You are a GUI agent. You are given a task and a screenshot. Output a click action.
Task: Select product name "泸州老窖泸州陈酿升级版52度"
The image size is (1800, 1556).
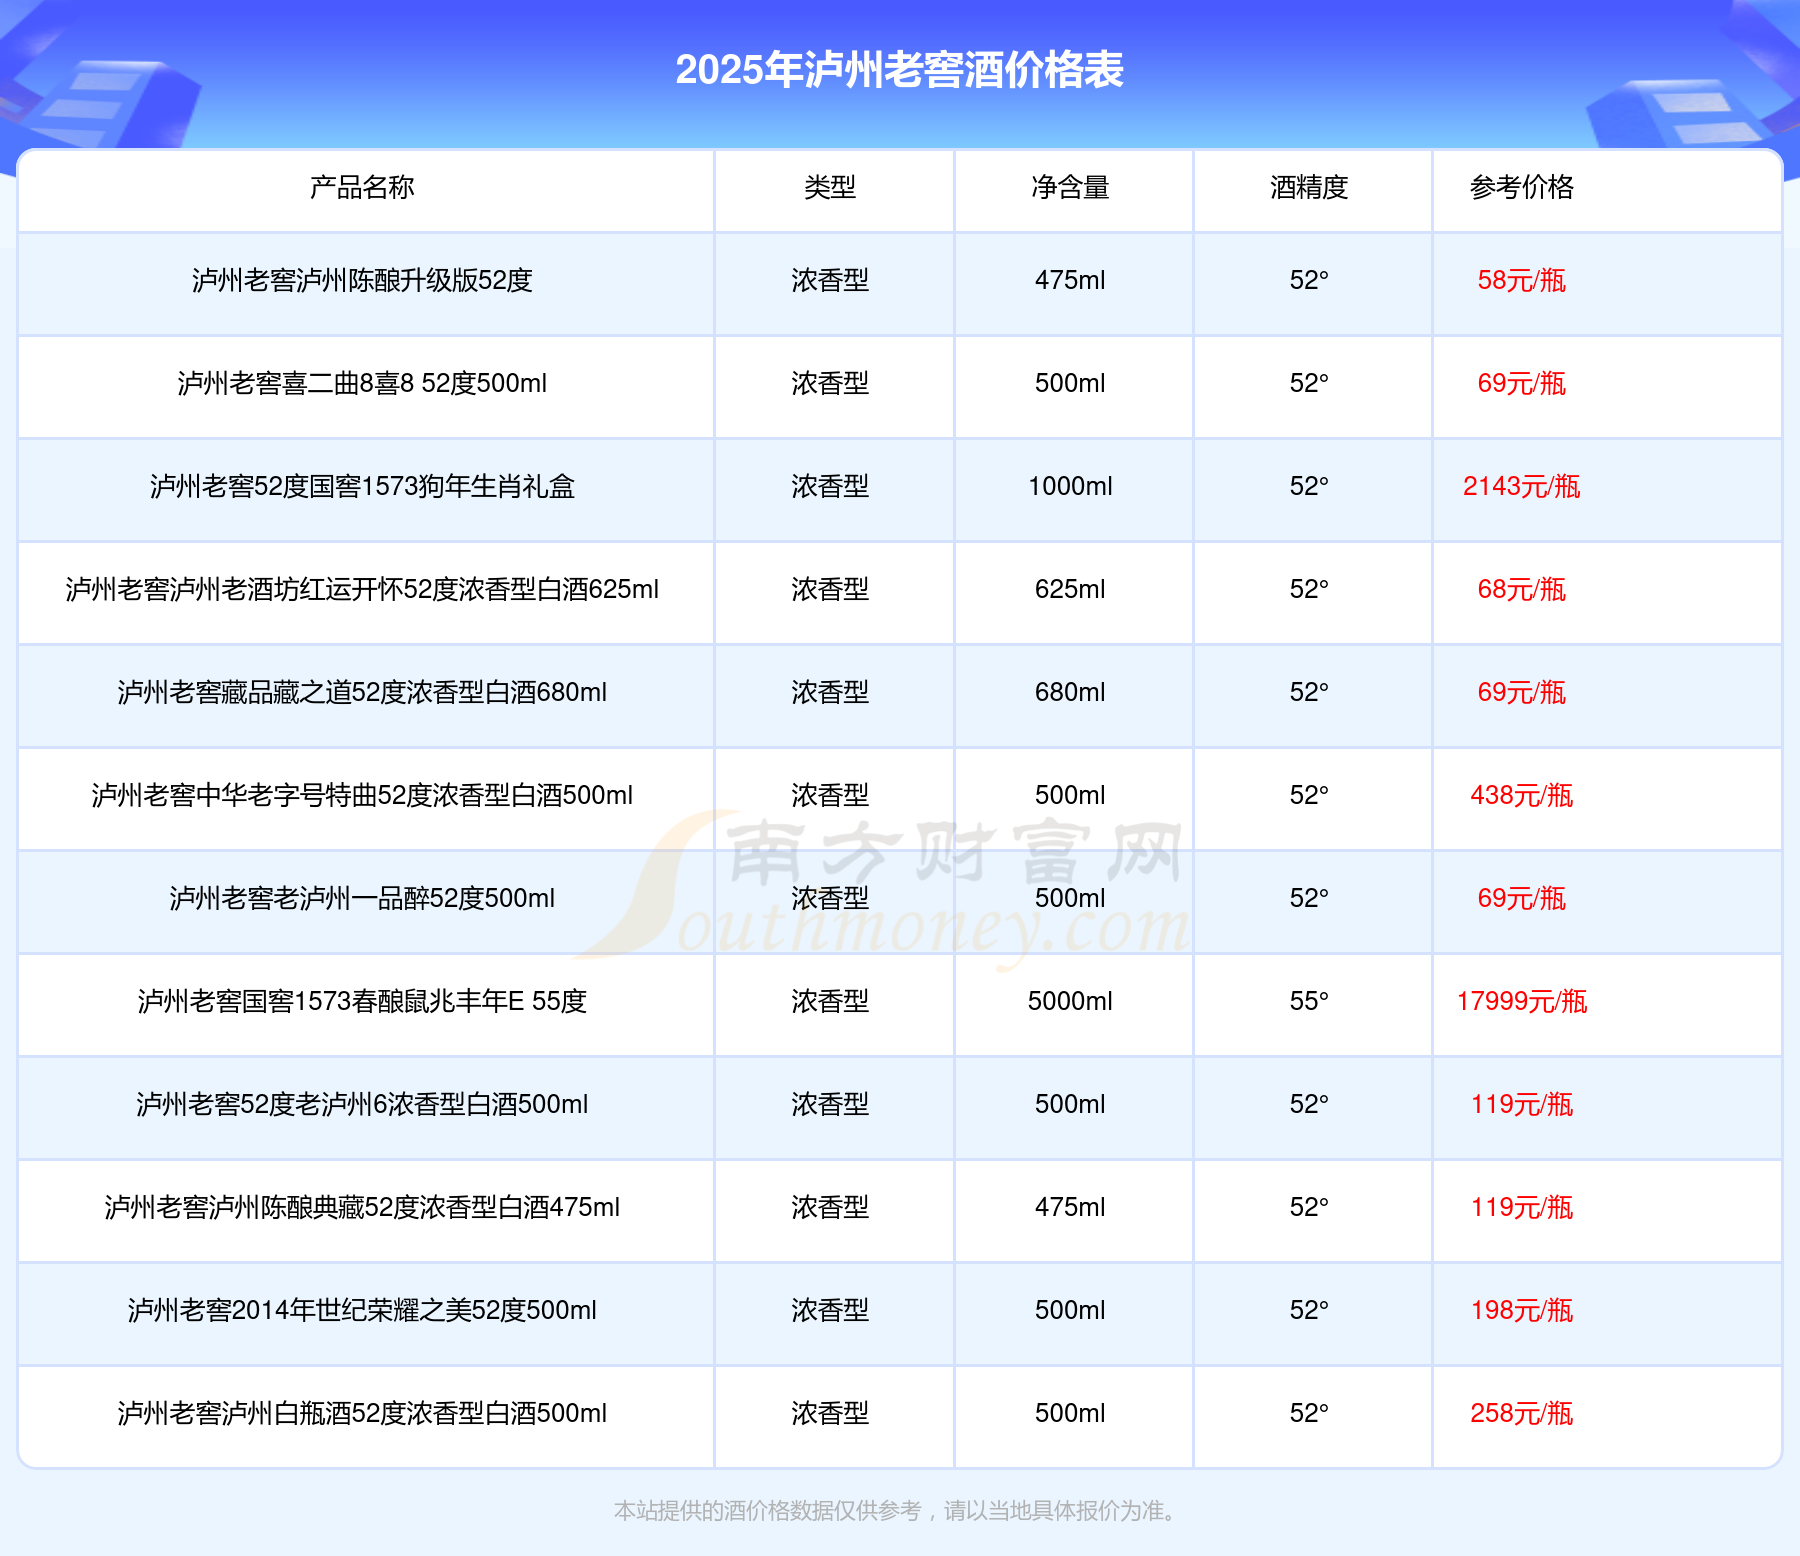pos(362,281)
